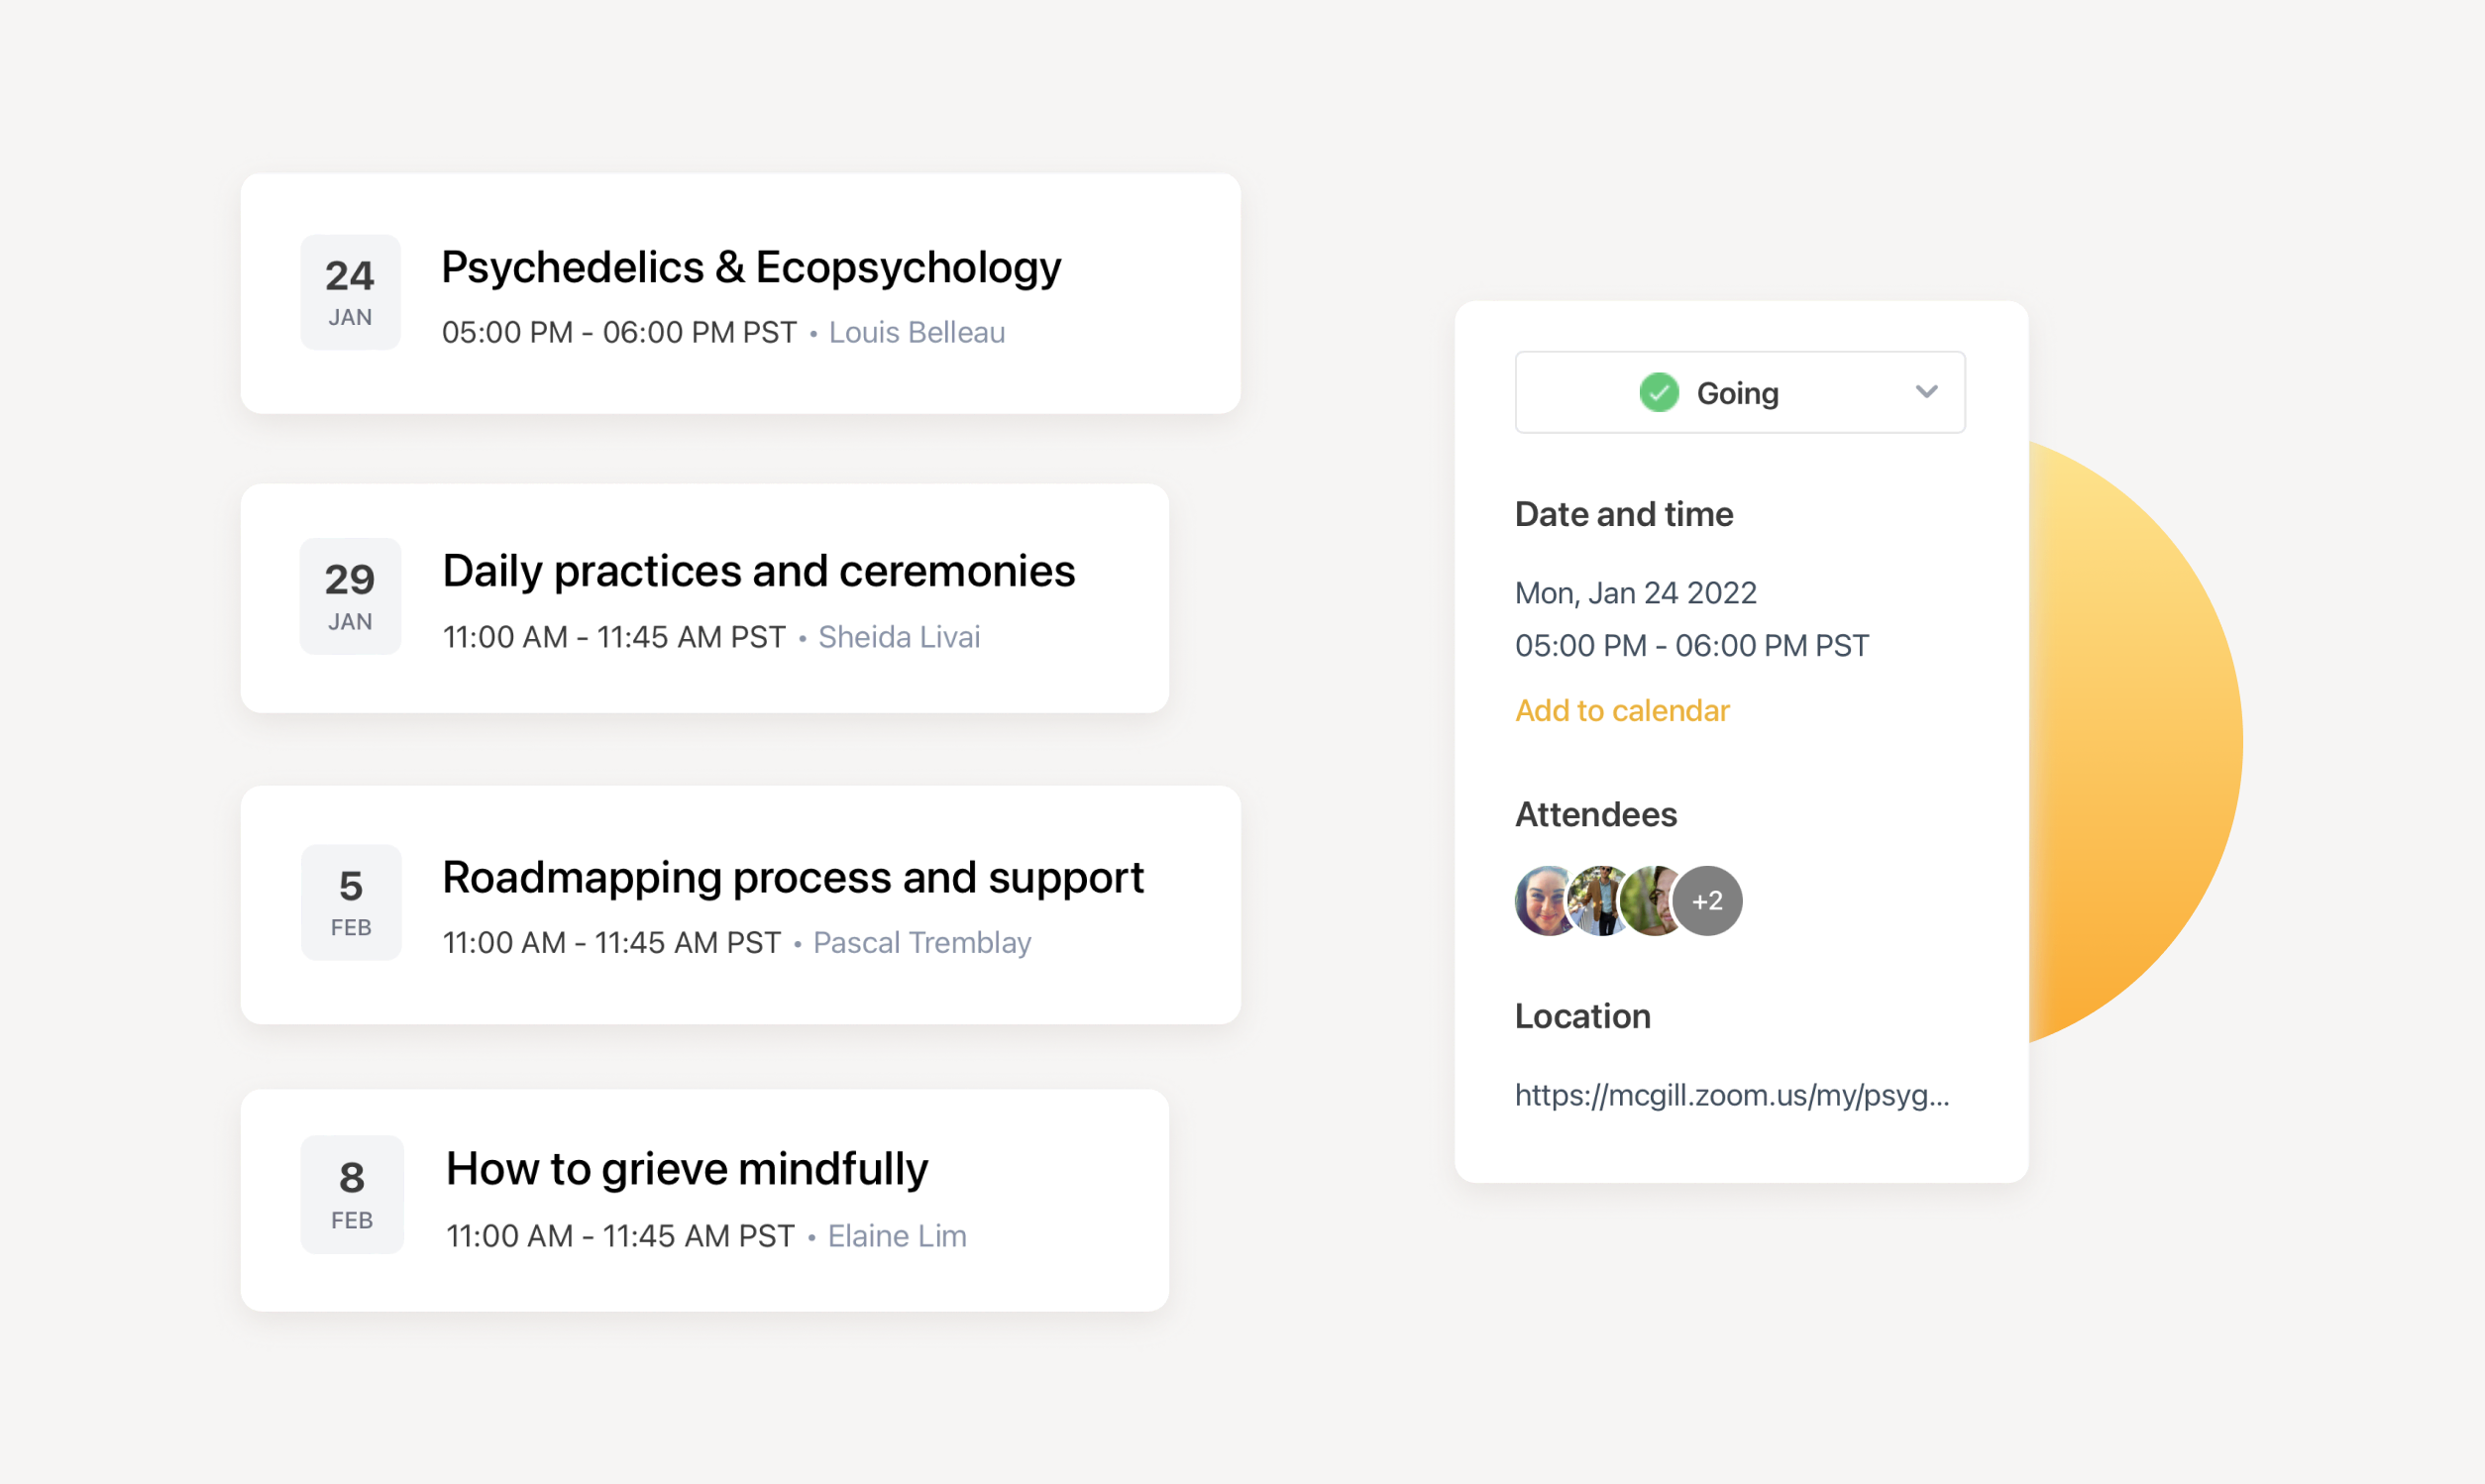View host Louis Belleau's profile

coord(916,332)
